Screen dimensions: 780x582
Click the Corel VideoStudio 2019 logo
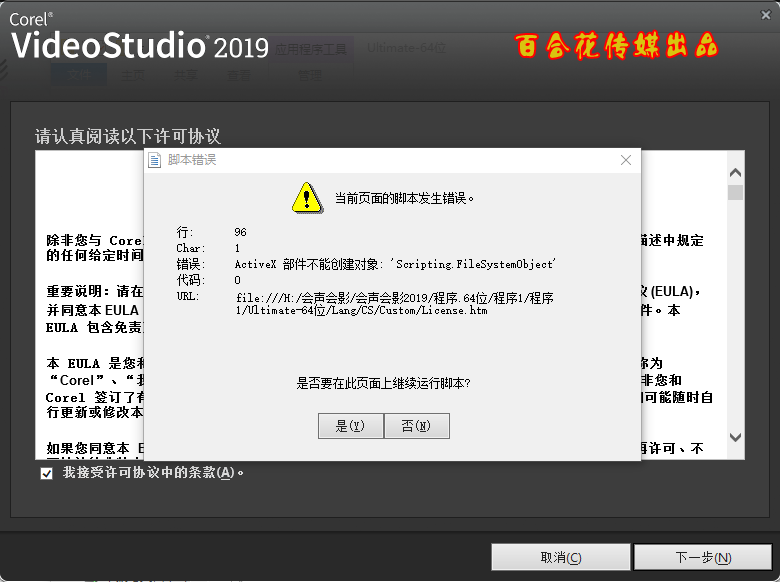(x=139, y=36)
